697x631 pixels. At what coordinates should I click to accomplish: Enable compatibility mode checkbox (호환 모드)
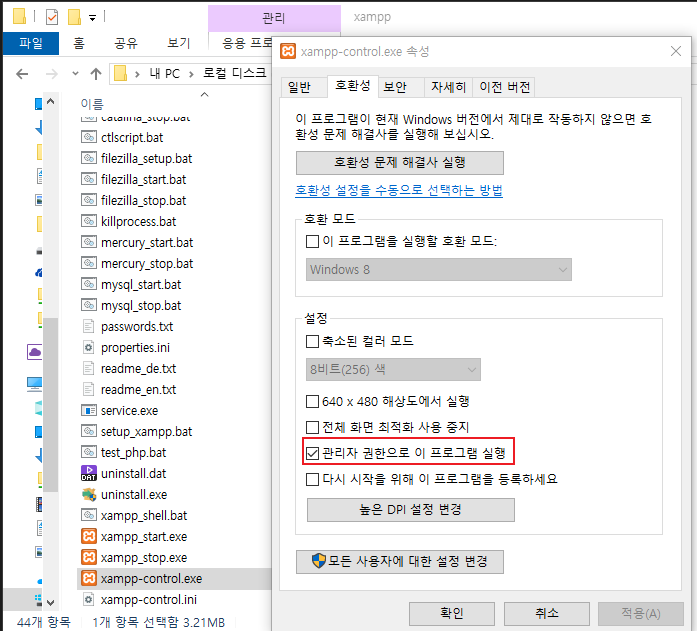click(x=312, y=241)
